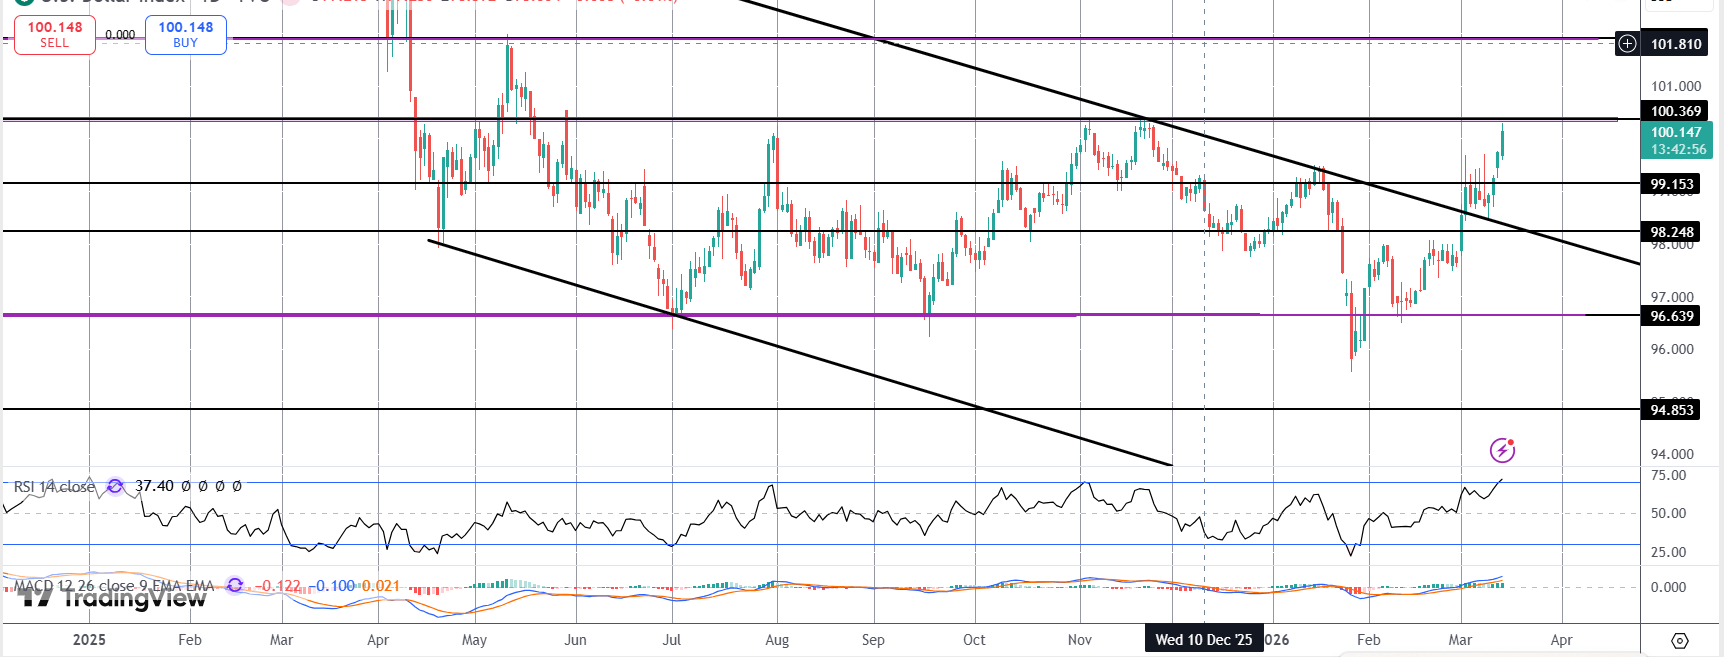Click the MACD indicator refresh icon

tap(235, 585)
